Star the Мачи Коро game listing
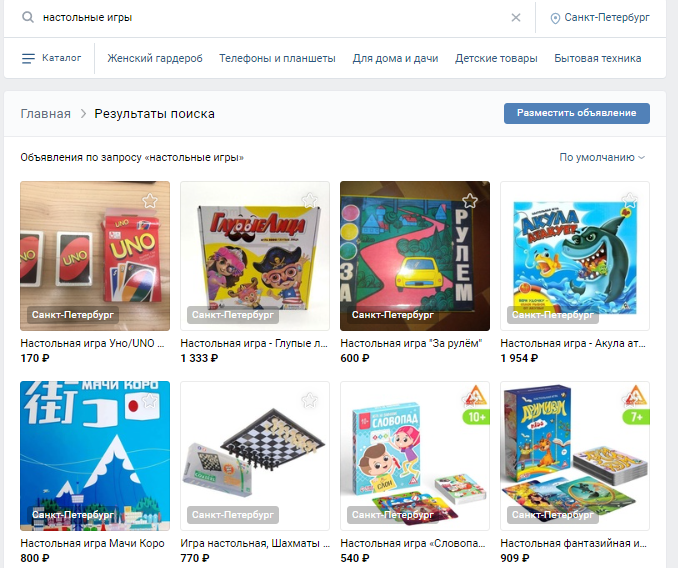This screenshot has width=678, height=568. pyautogui.click(x=150, y=401)
